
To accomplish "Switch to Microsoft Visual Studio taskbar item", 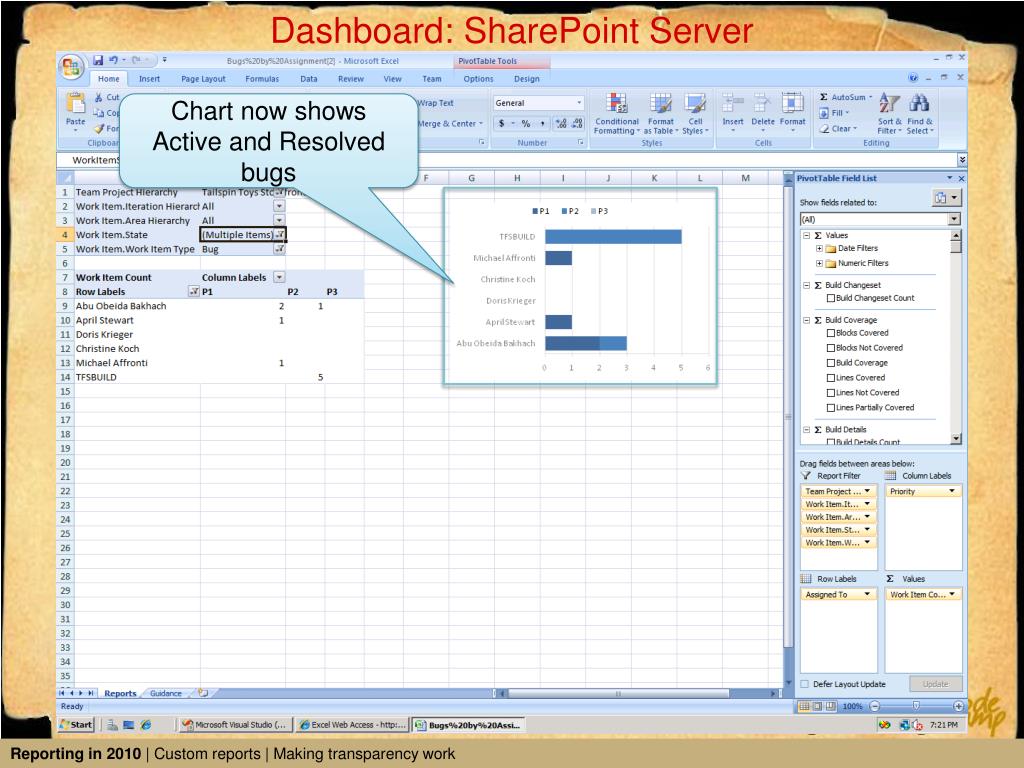I will point(234,724).
